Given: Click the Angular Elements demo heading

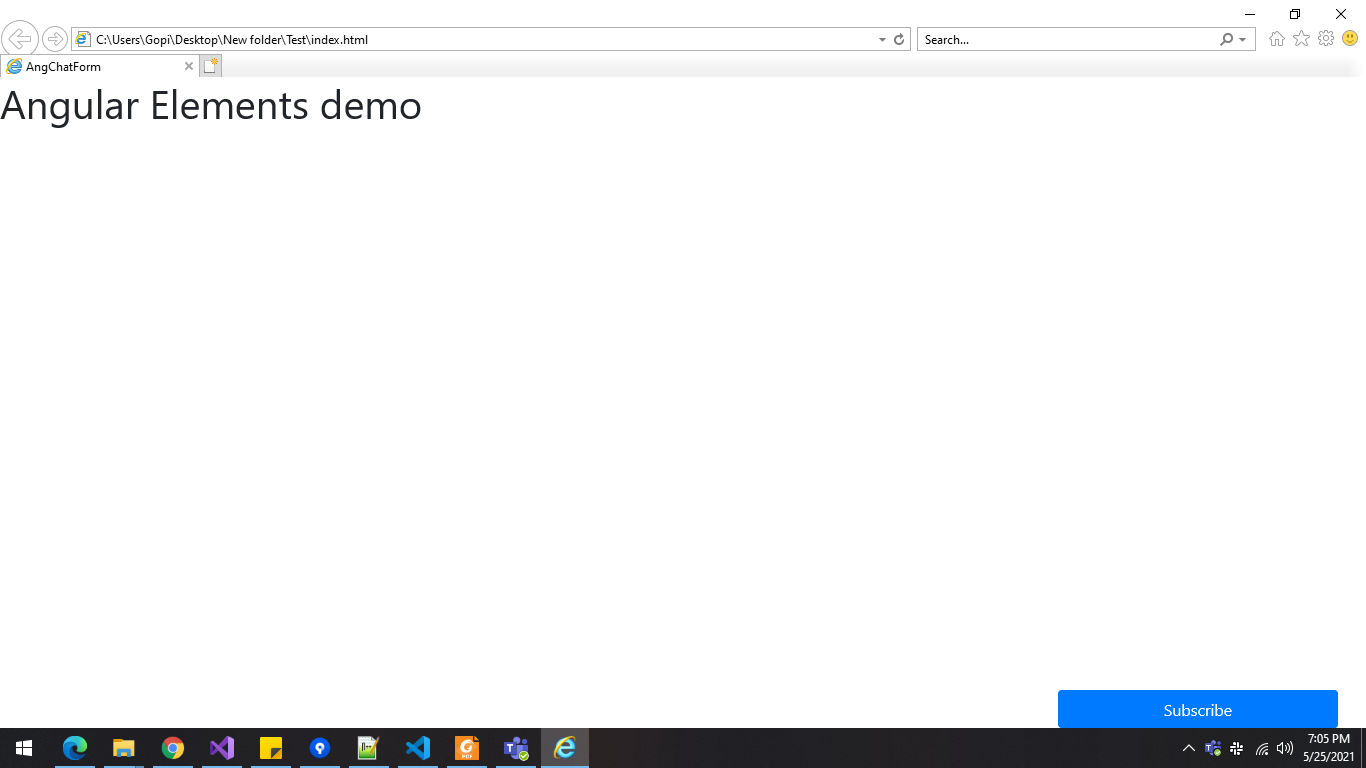Looking at the screenshot, I should (210, 105).
